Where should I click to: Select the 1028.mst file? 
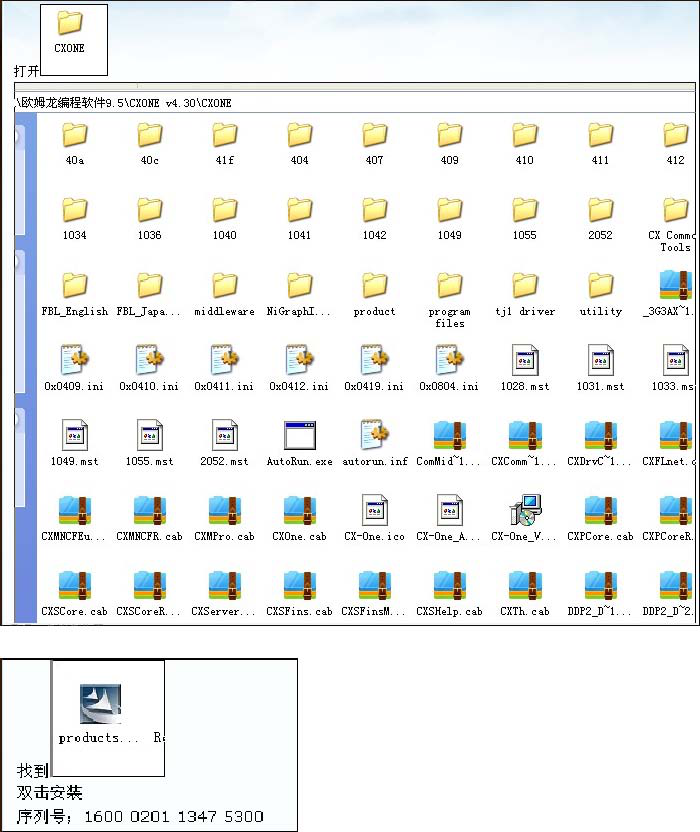click(x=524, y=368)
